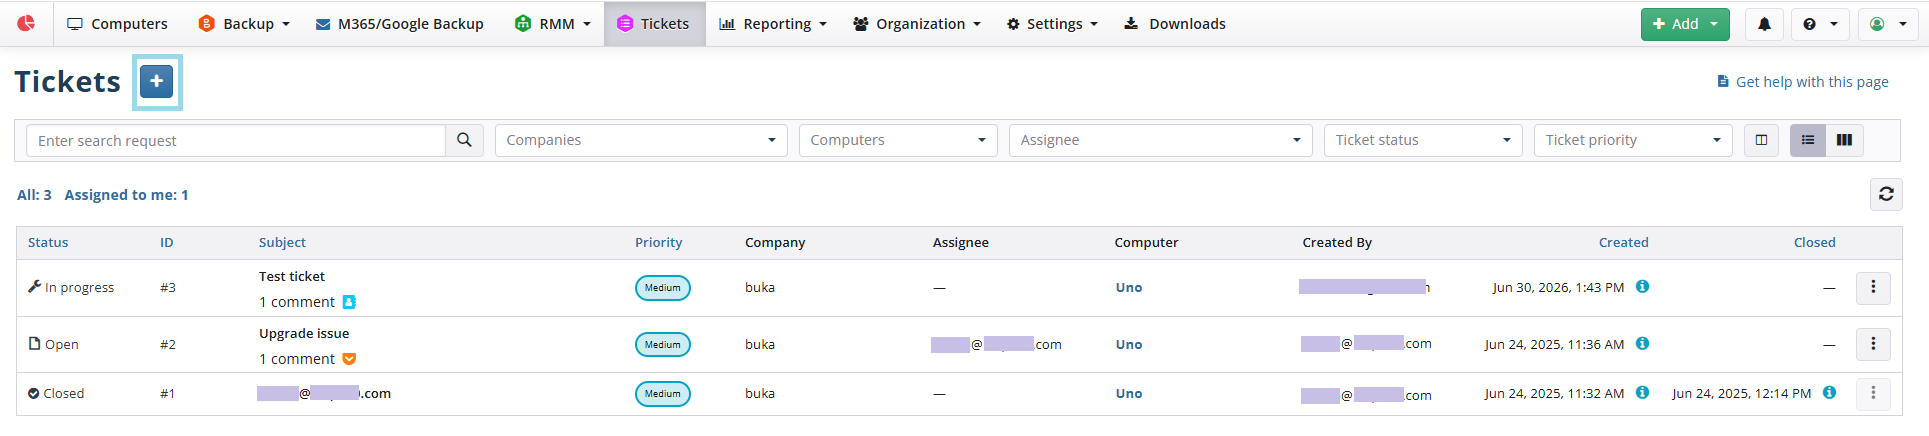Click Medium priority badge on ticket #3

pyautogui.click(x=663, y=288)
